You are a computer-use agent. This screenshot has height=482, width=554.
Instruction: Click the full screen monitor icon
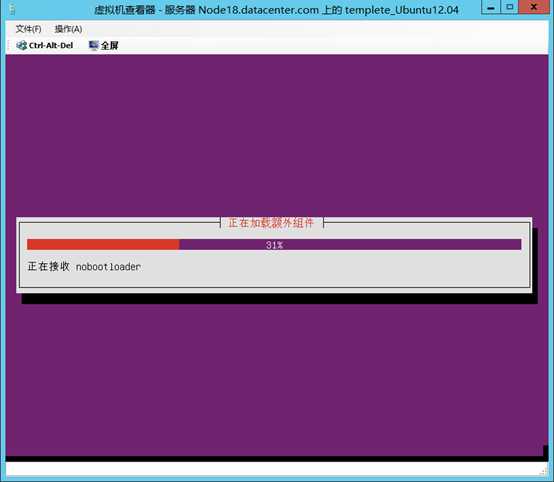coord(94,45)
